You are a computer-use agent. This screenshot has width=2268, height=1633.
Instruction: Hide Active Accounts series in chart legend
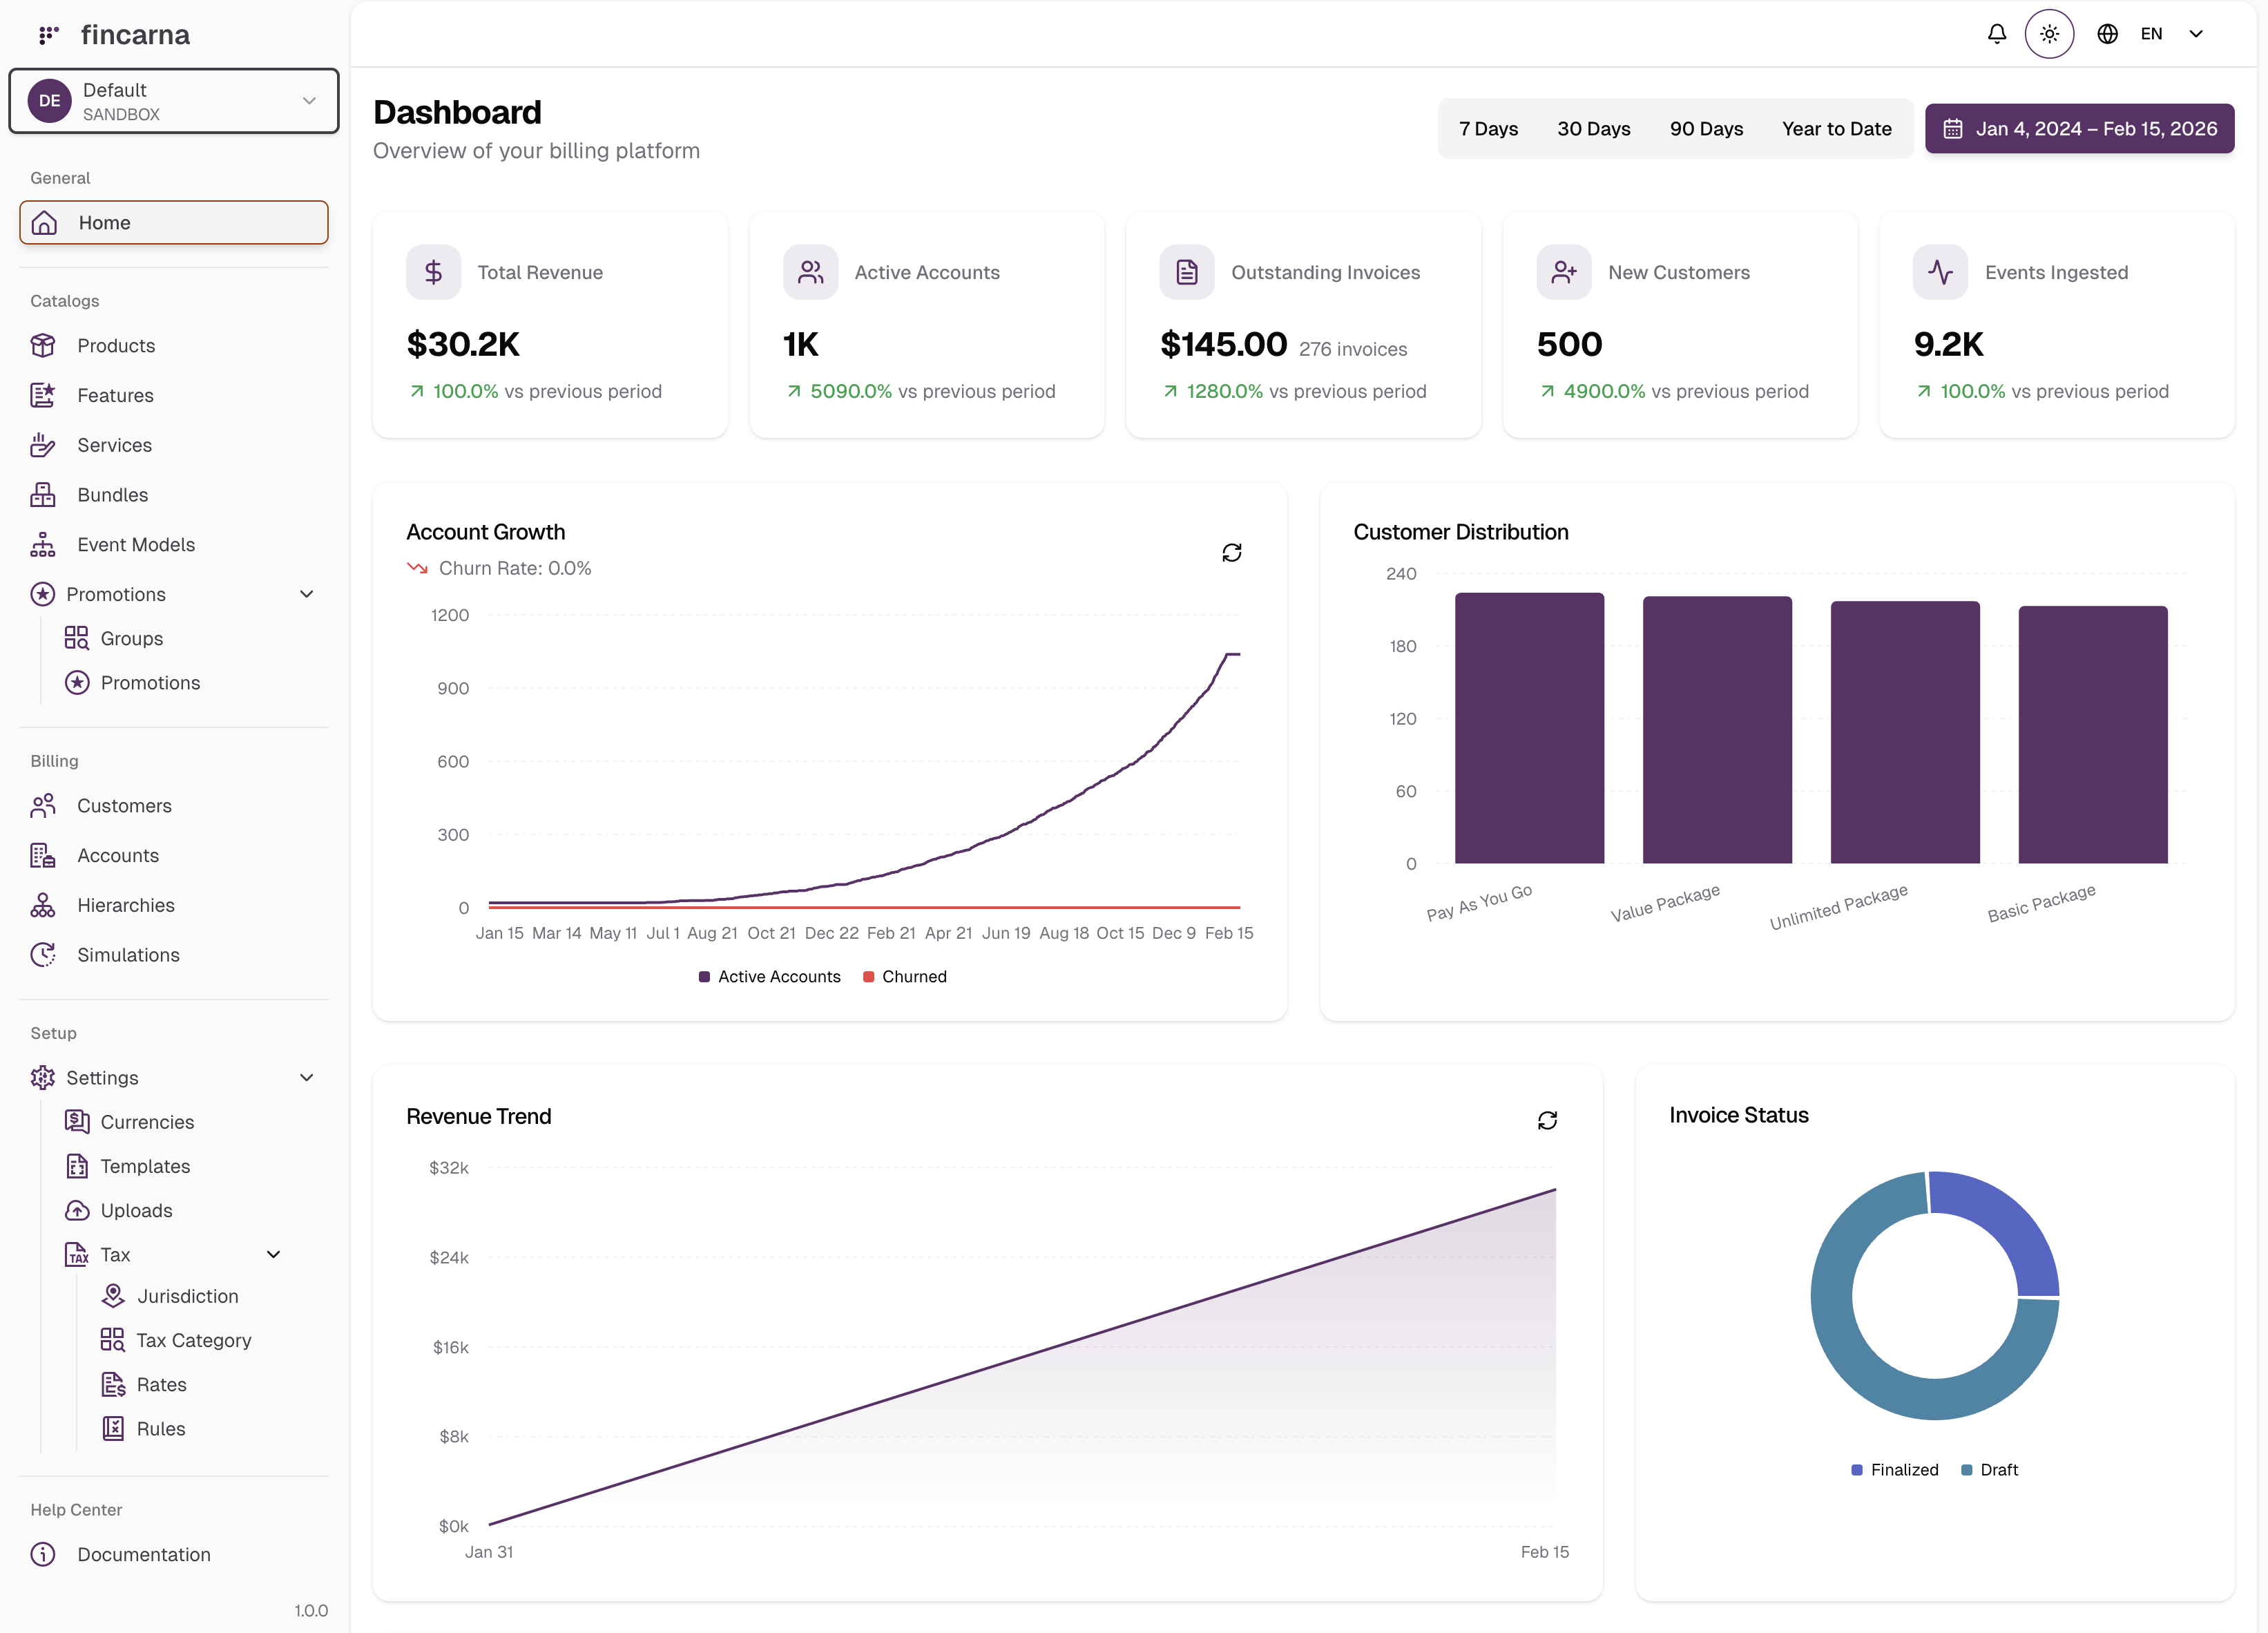768,976
